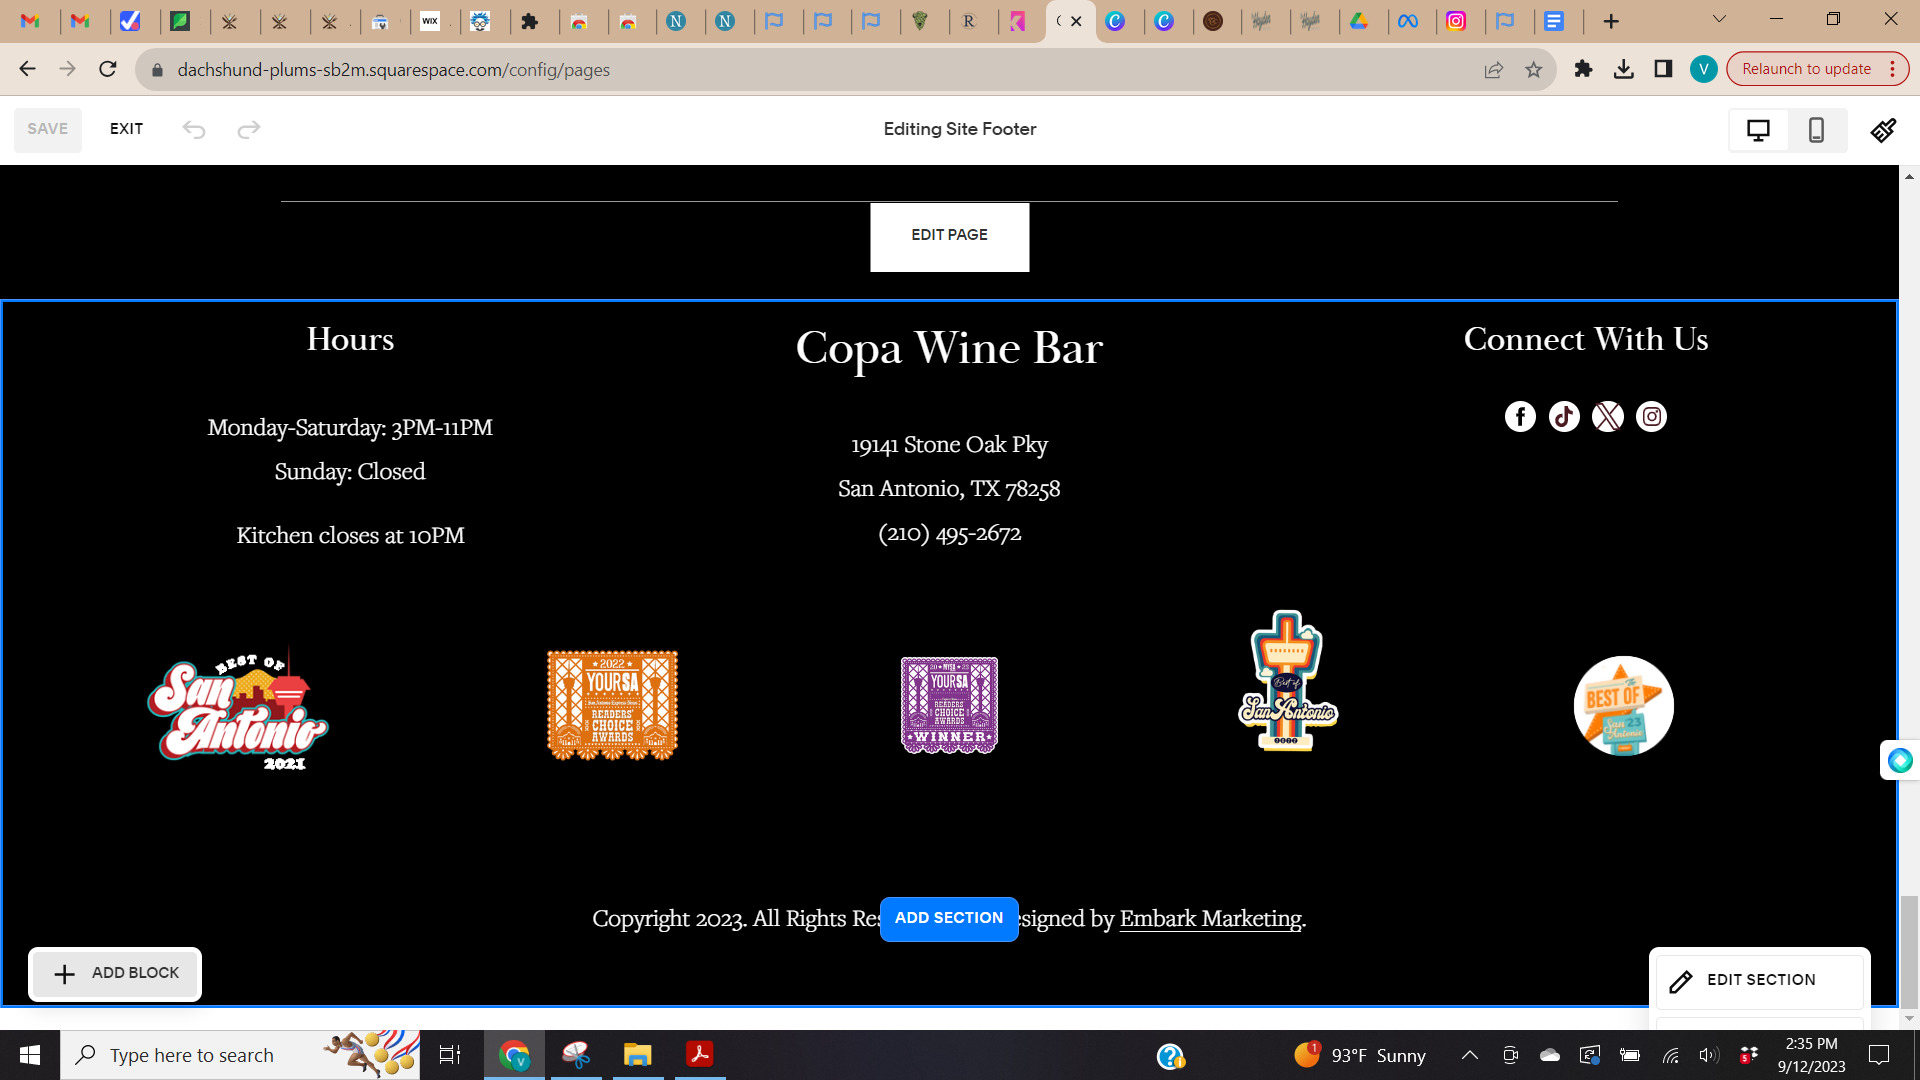The width and height of the screenshot is (1920, 1080).
Task: Click the vertical scrollbar thumb
Action: click(1909, 953)
